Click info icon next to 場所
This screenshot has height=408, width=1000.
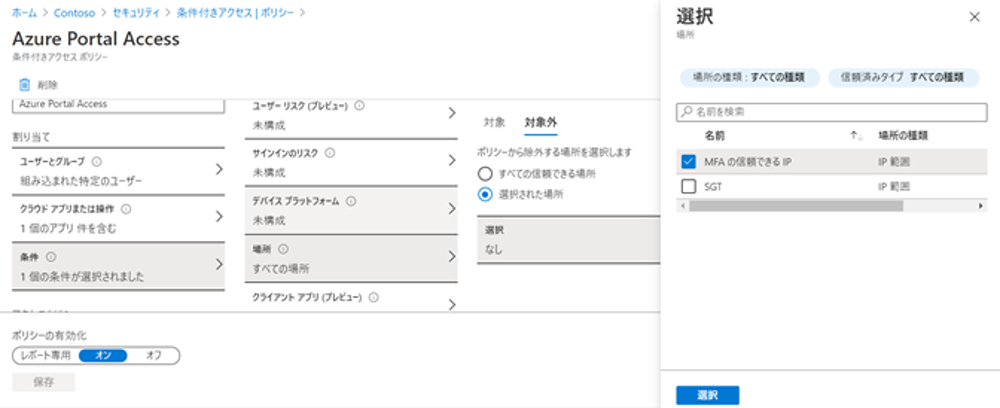tap(284, 249)
